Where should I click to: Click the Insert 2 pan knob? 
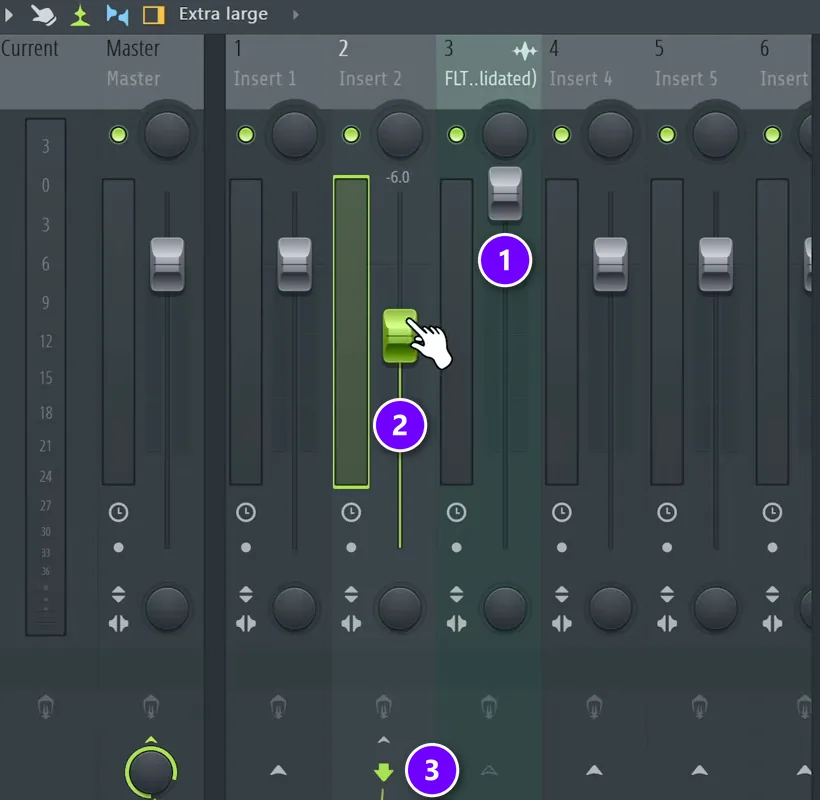400,135
